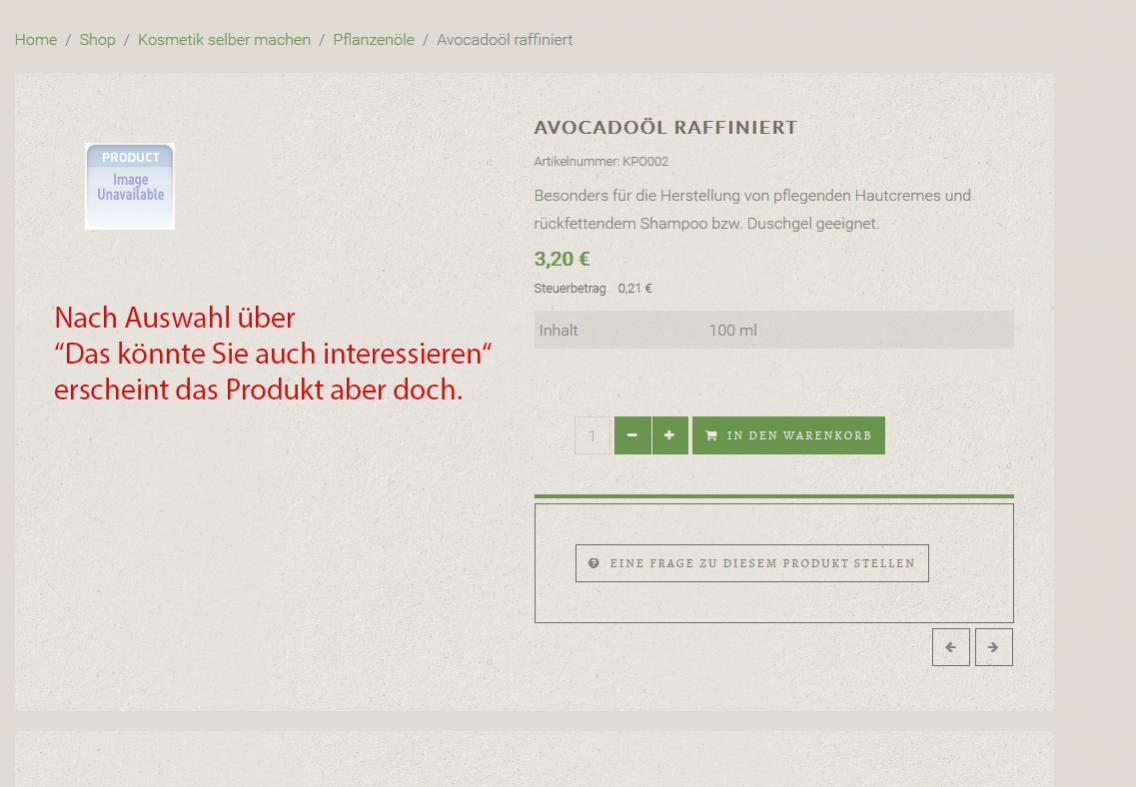Select Avocadoöl raffiniert in the breadcrumb

[x=504, y=40]
